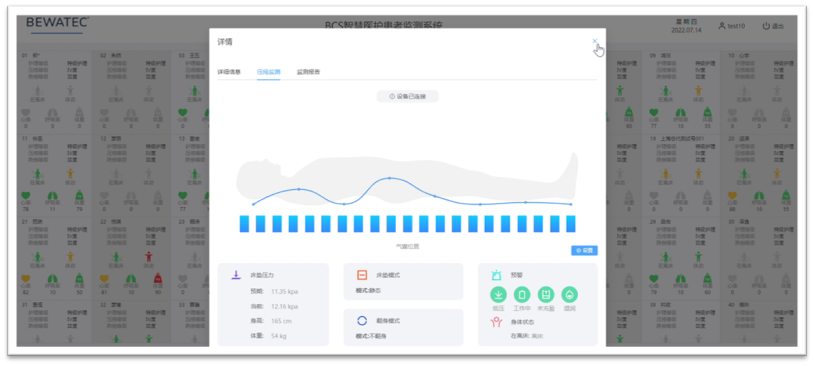814x366 pixels.
Task: Click the device connected (设备已连接) status pill
Action: [408, 97]
